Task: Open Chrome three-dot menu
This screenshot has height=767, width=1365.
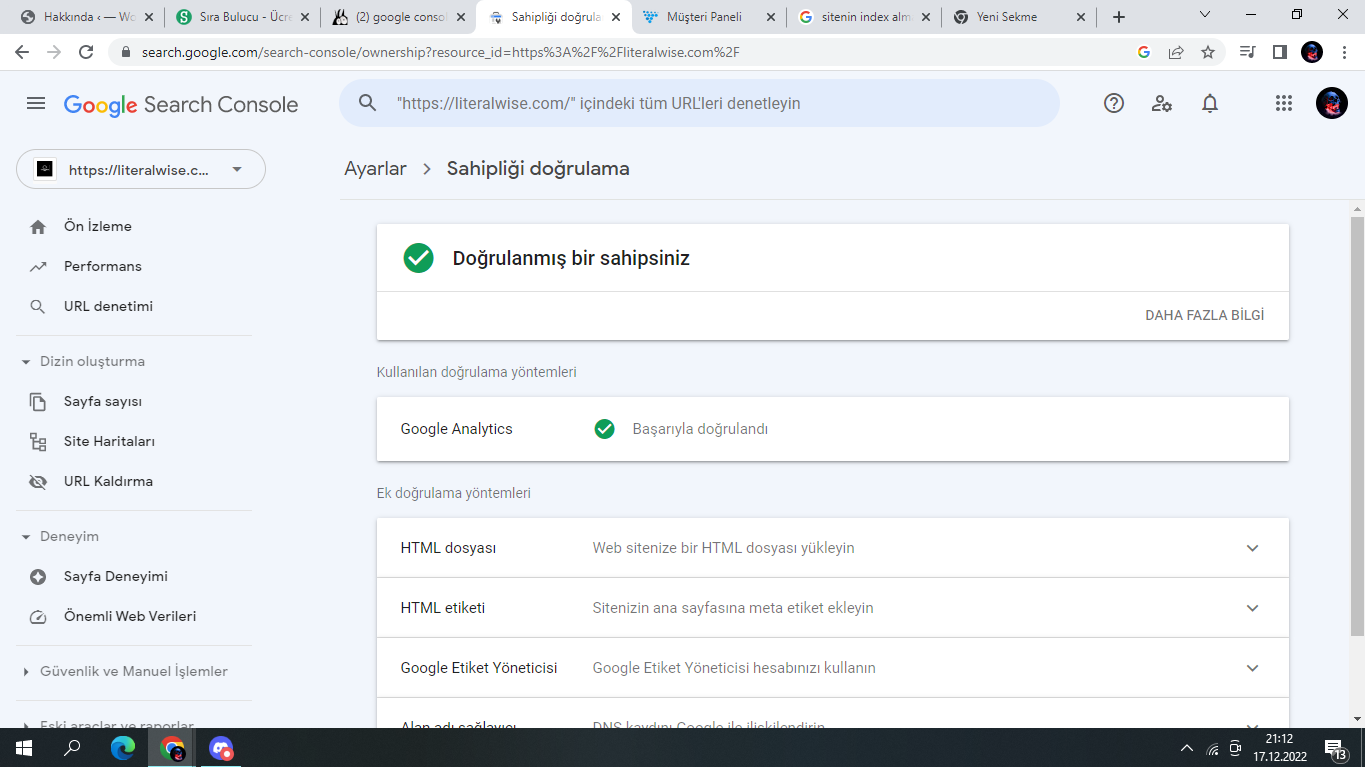Action: pos(1343,52)
